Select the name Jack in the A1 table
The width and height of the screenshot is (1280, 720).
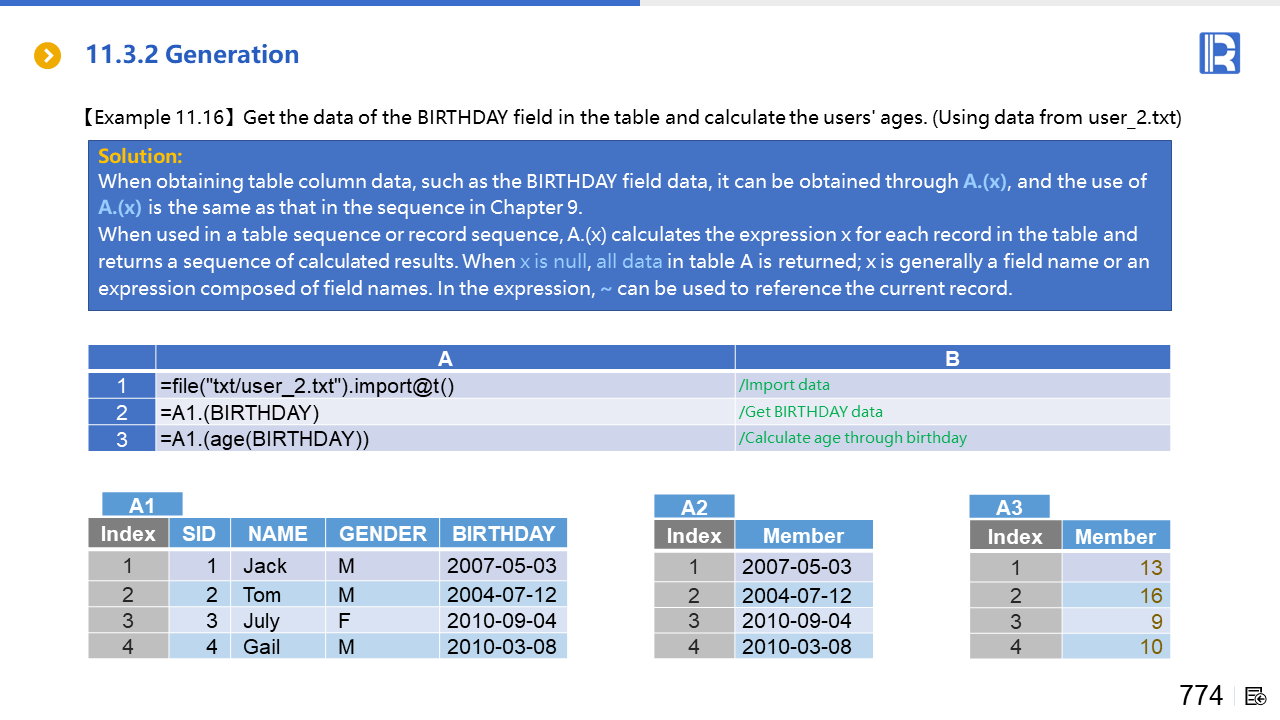pos(265,566)
